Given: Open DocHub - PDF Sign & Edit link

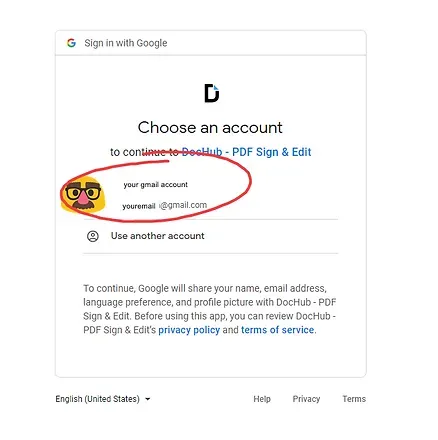Looking at the screenshot, I should tap(247, 152).
